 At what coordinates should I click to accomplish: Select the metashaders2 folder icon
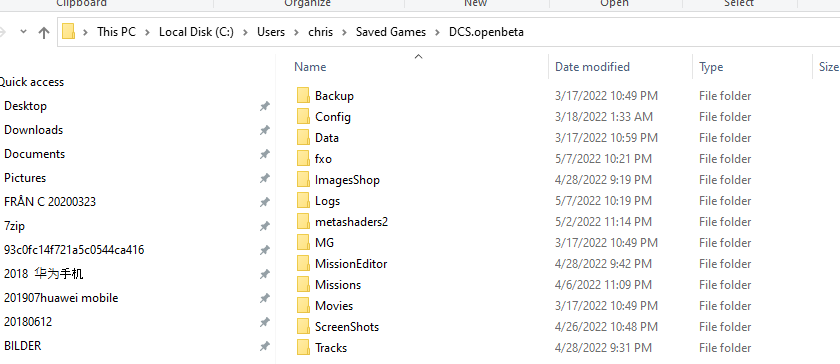303,221
